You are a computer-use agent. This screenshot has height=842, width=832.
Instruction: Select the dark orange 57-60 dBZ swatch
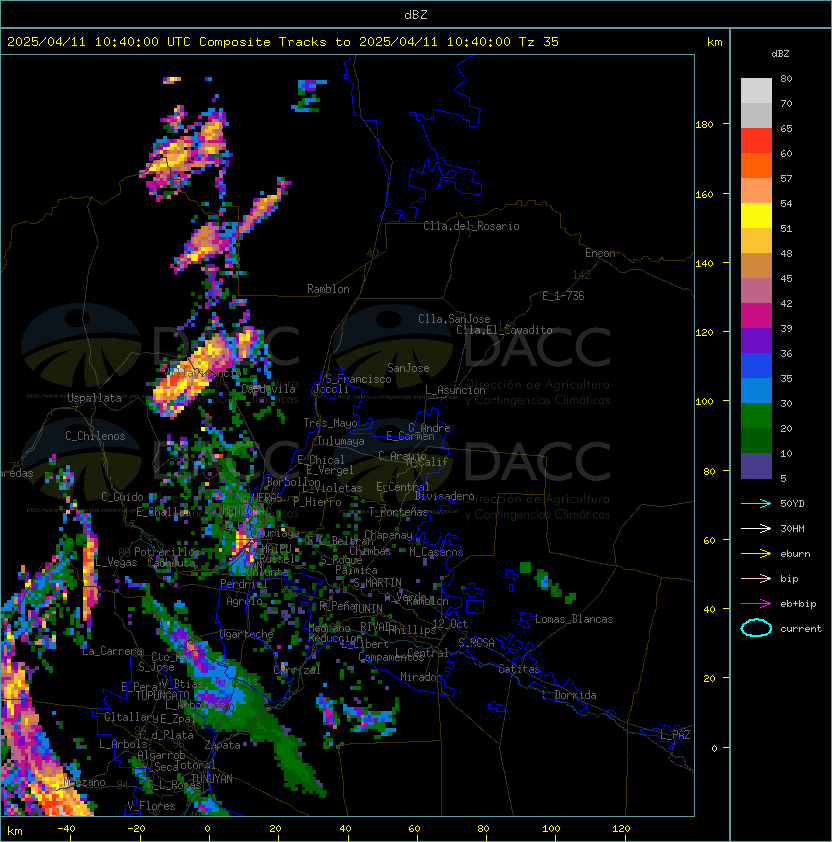tap(756, 166)
